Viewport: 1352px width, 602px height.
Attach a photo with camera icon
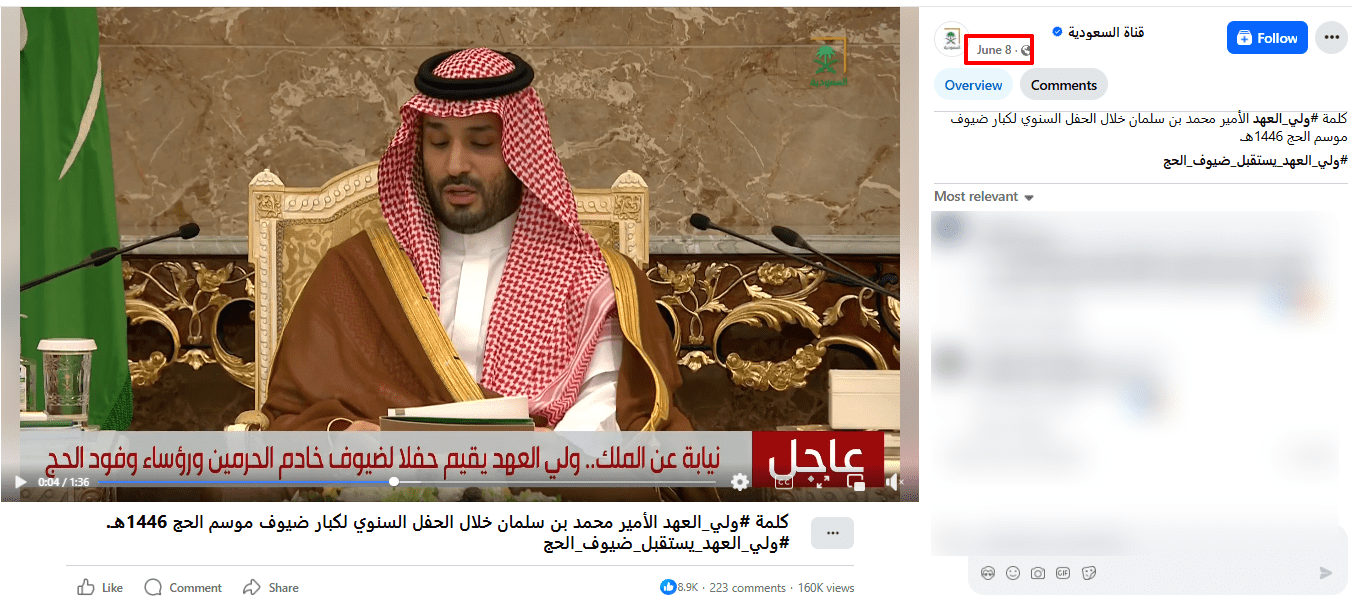(x=1038, y=573)
